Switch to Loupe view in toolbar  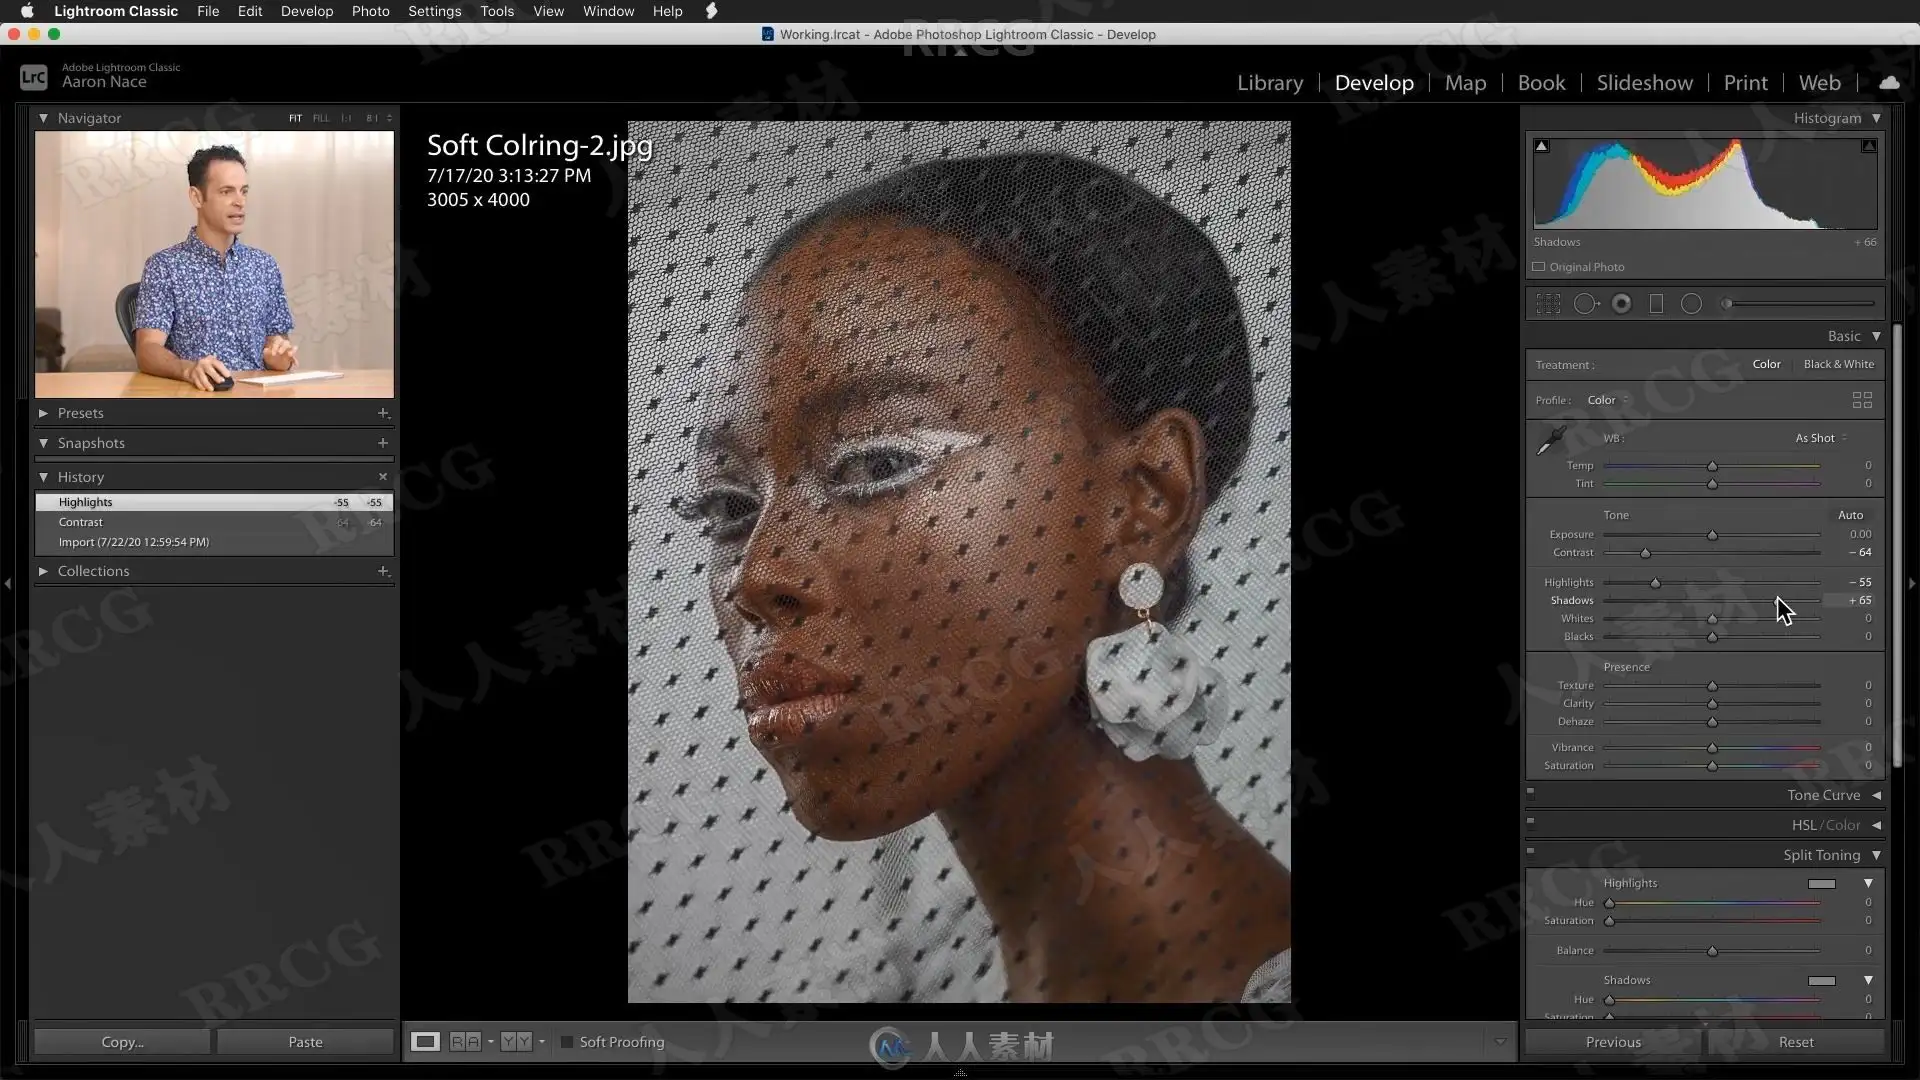(x=425, y=1042)
